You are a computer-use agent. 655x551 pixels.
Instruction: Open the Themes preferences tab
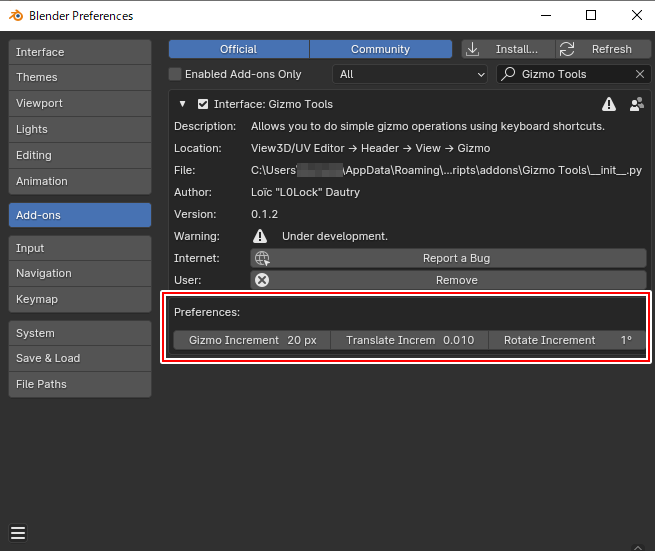(x=79, y=77)
